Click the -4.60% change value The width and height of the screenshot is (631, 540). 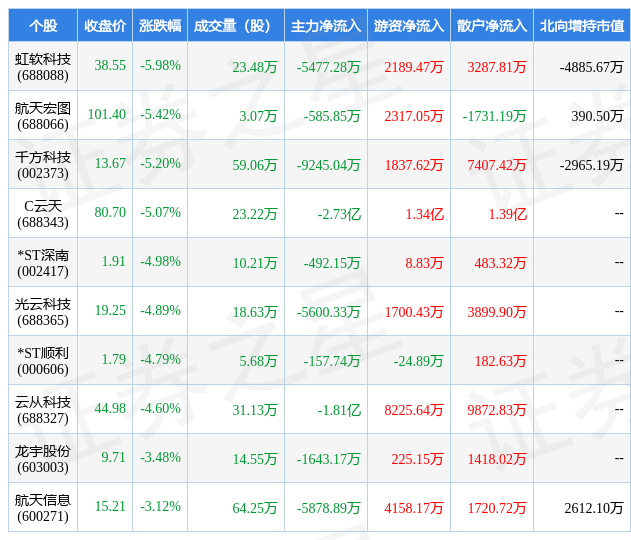(x=161, y=408)
